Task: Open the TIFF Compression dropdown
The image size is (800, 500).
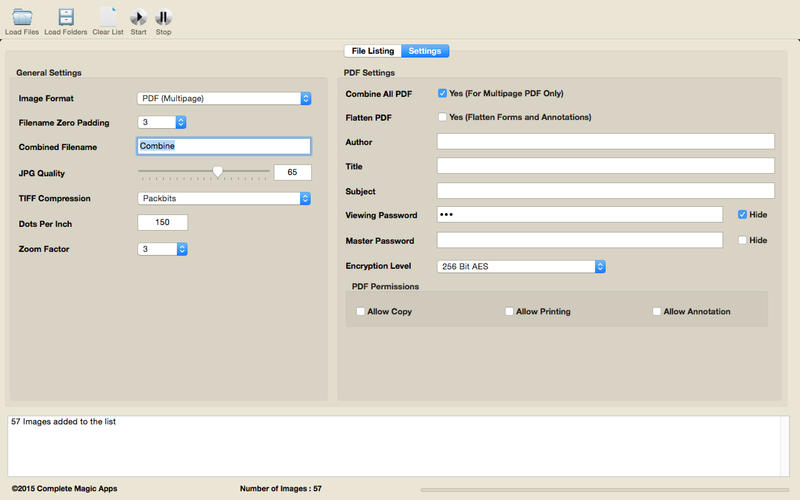Action: (x=224, y=198)
